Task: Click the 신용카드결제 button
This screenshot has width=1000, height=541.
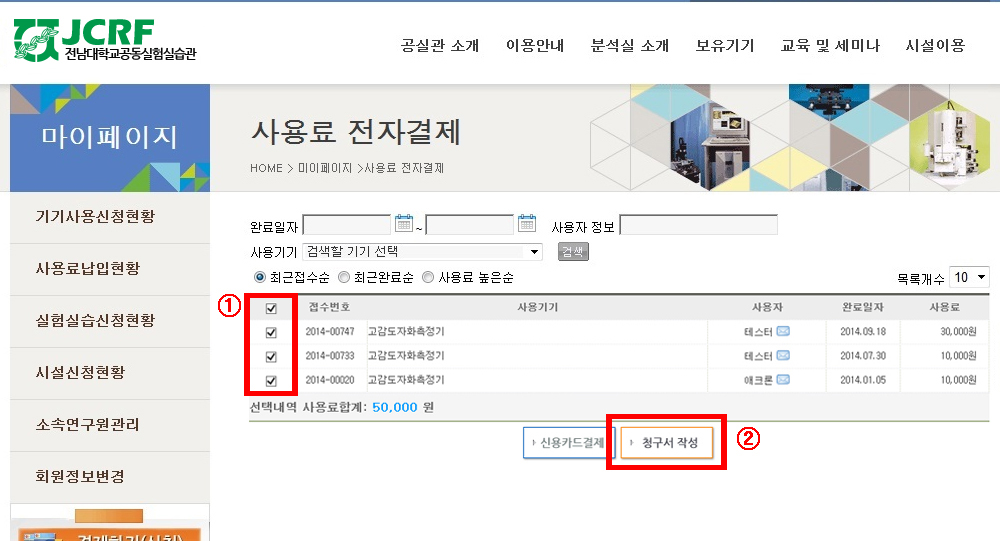Action: (x=568, y=442)
